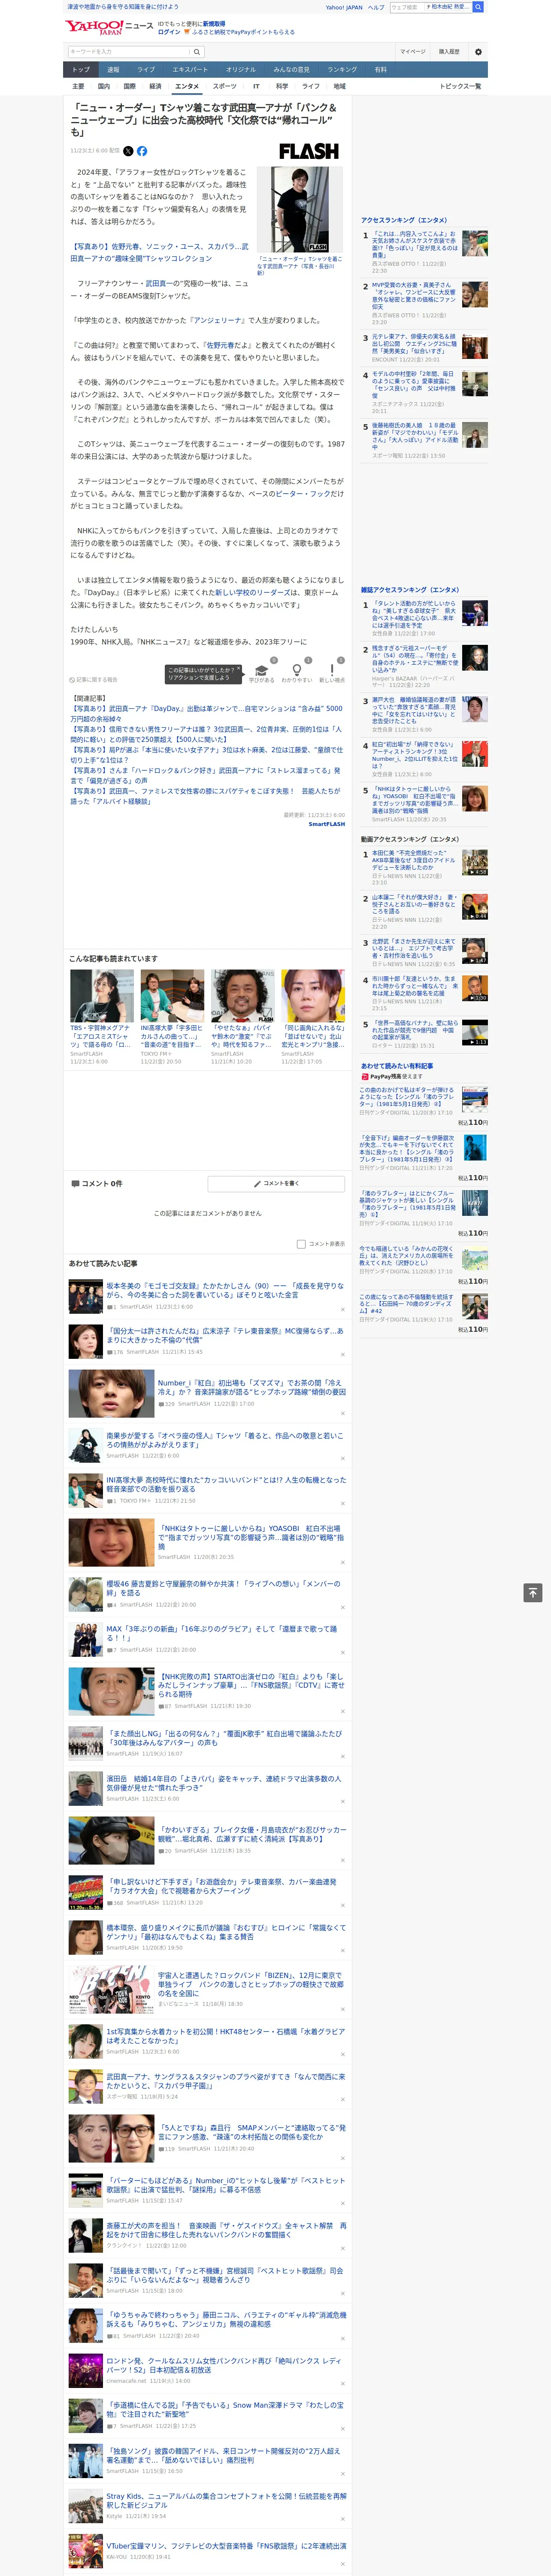Click the 購入履歴 button
Screen dimensions: 551x2576
click(x=449, y=52)
